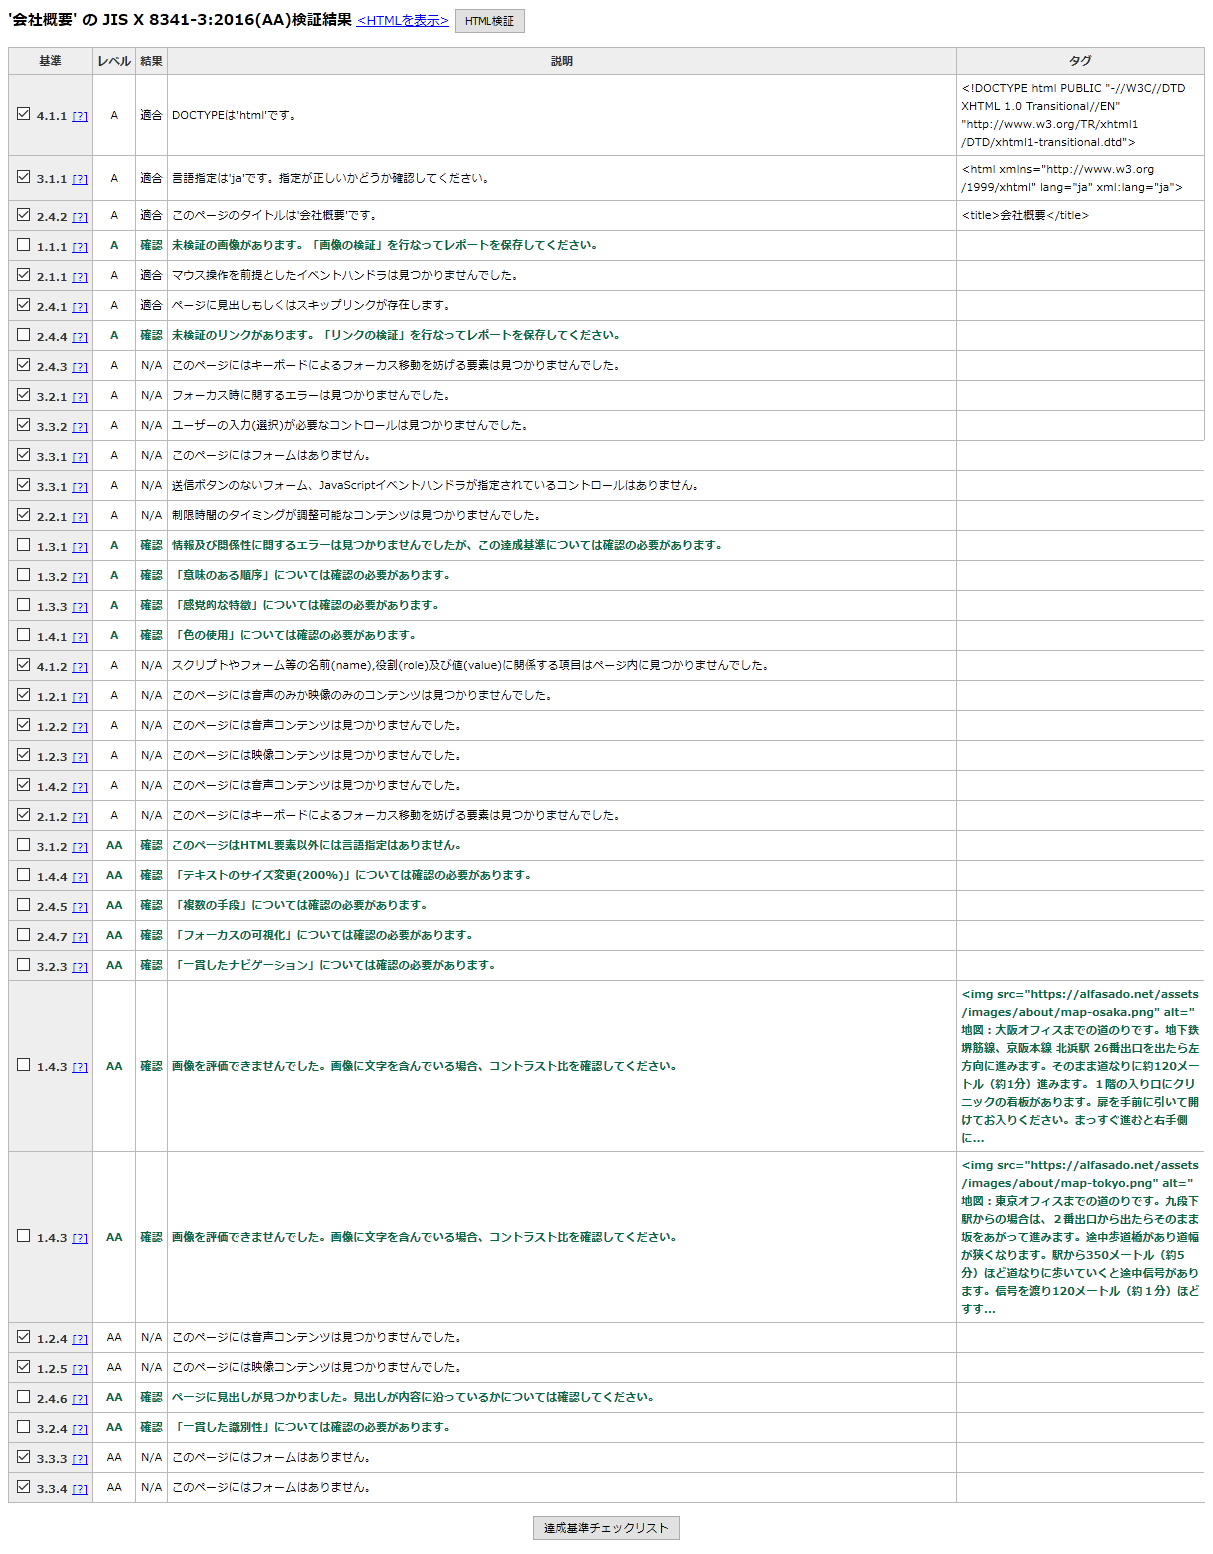The width and height of the screenshot is (1213, 1554).
Task: Uncheck the 4.1.1 DOCTYPE criterion checkbox
Action: [22, 116]
